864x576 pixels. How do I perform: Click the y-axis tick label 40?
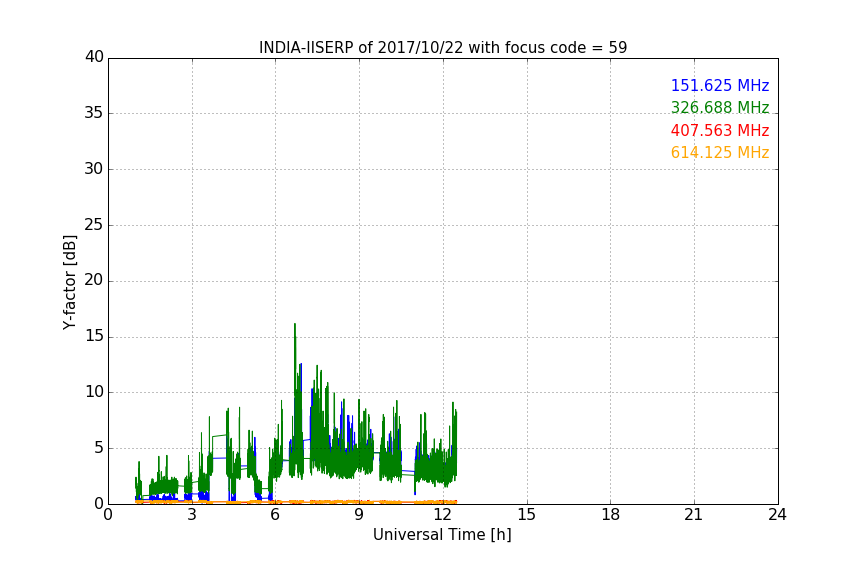tap(94, 57)
